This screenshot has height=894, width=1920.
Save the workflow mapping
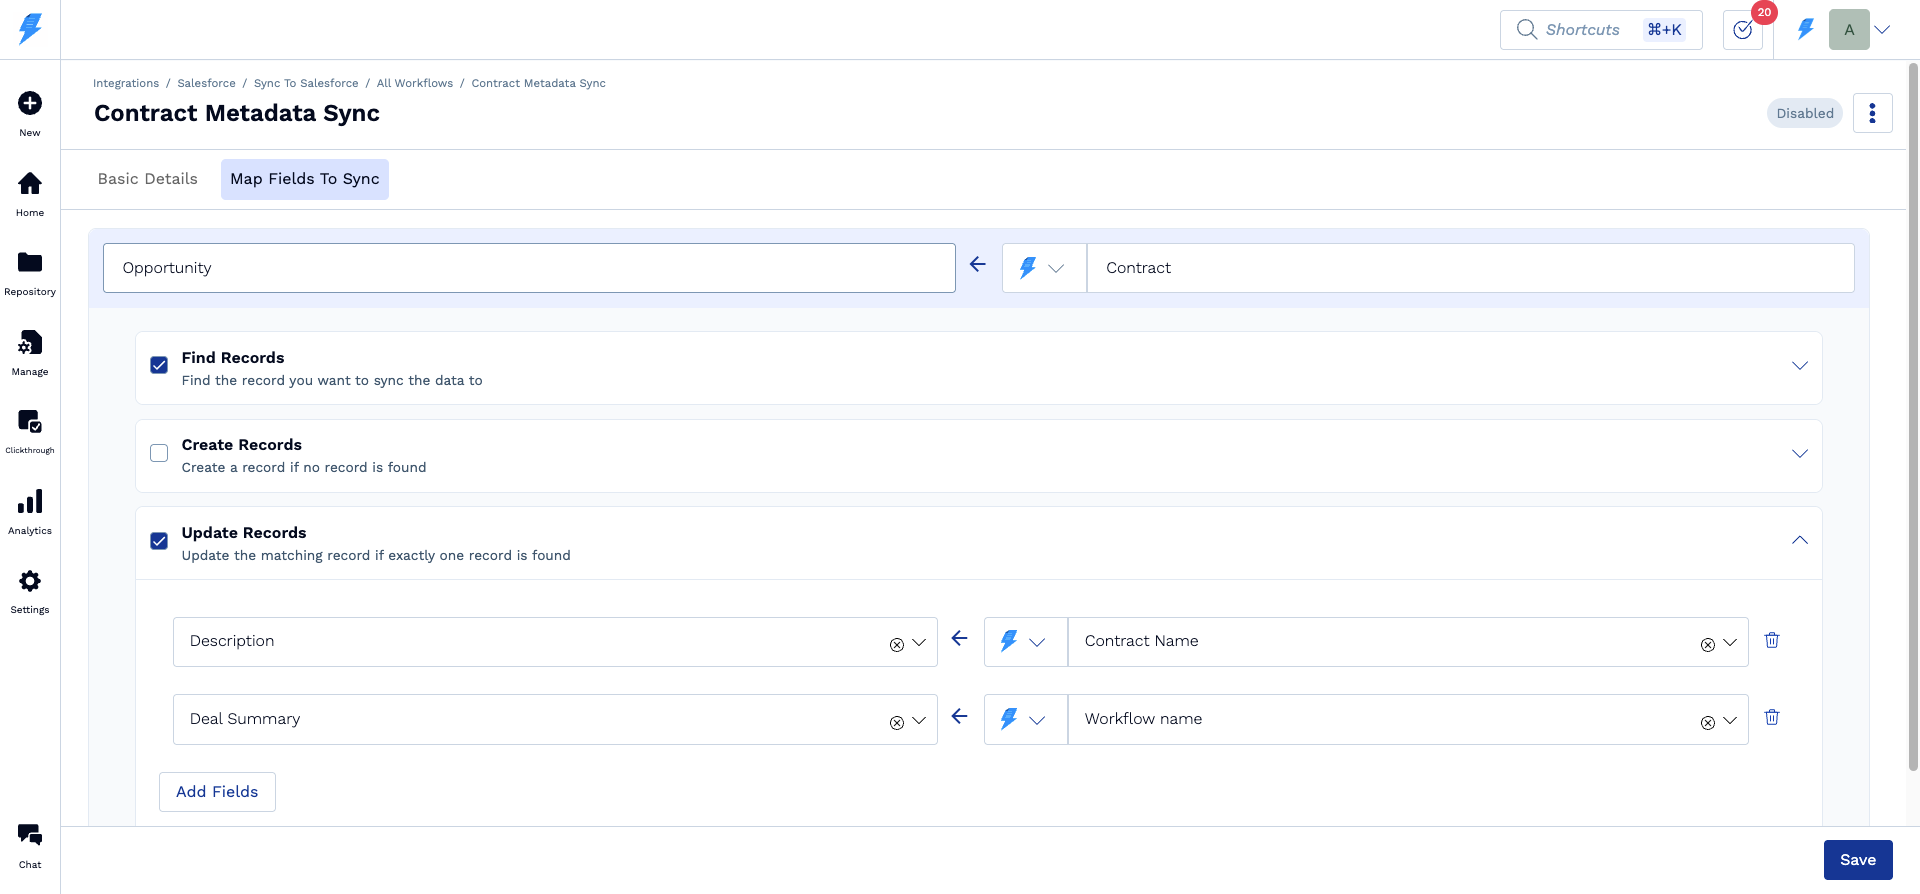(x=1857, y=860)
